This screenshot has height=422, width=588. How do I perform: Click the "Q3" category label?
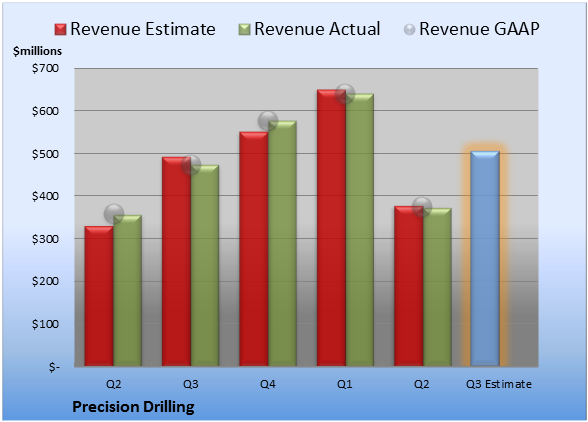pos(190,384)
